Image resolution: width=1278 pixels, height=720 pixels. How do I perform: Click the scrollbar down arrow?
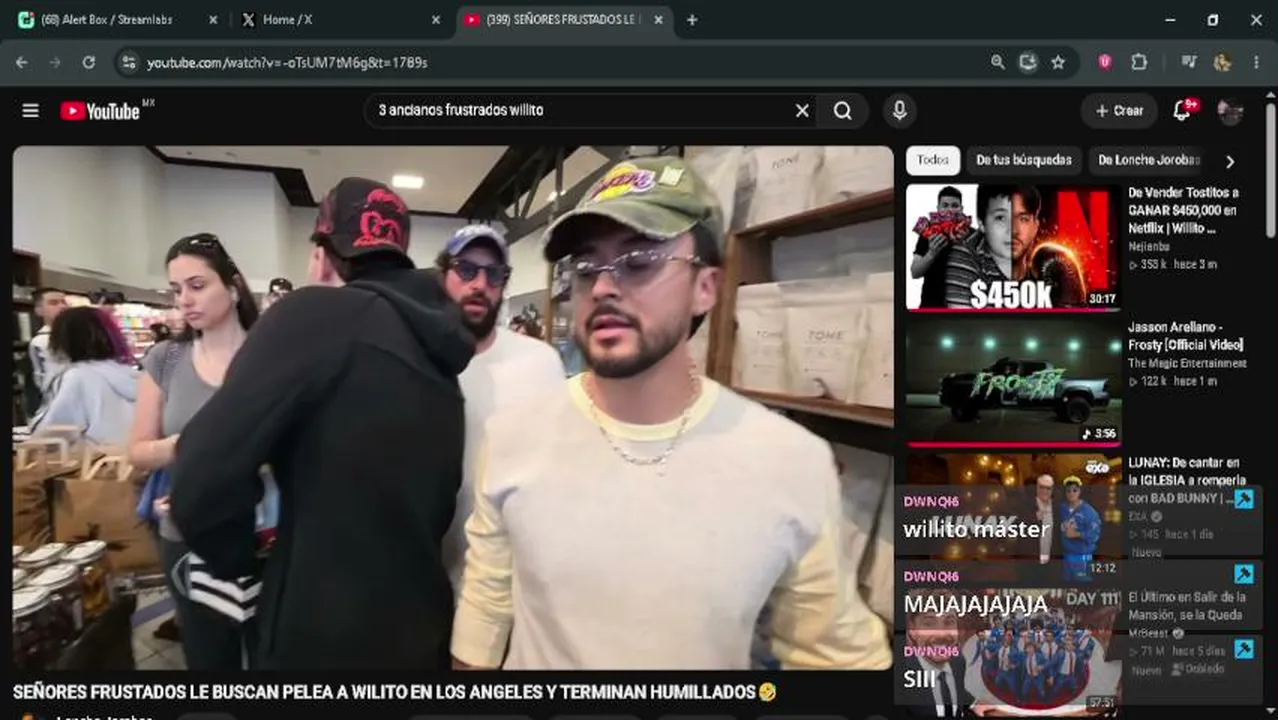[x=1270, y=712]
